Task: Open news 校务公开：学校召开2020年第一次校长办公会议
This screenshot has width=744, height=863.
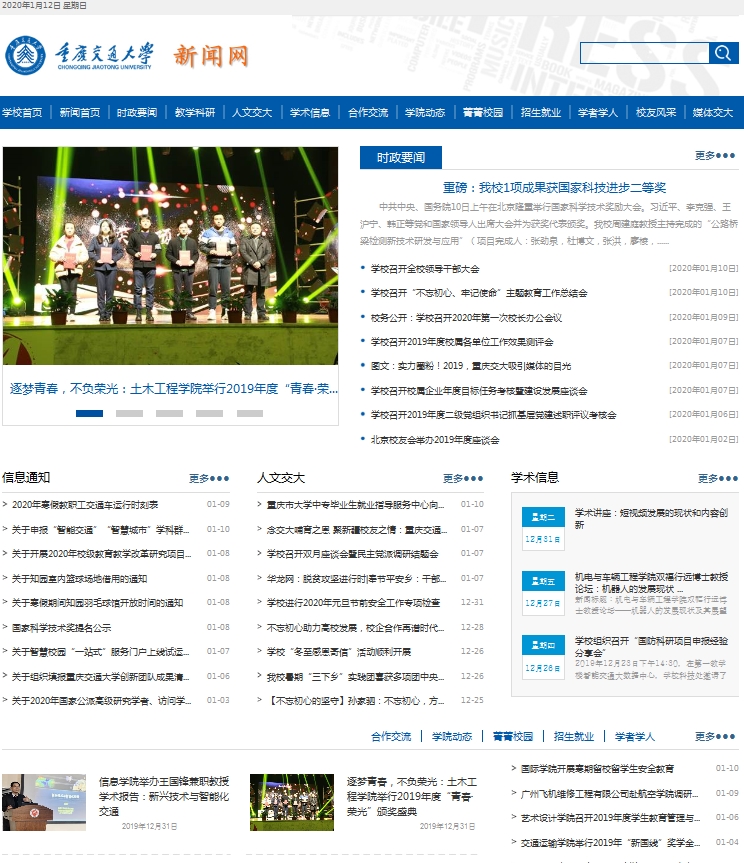Action: [466, 318]
